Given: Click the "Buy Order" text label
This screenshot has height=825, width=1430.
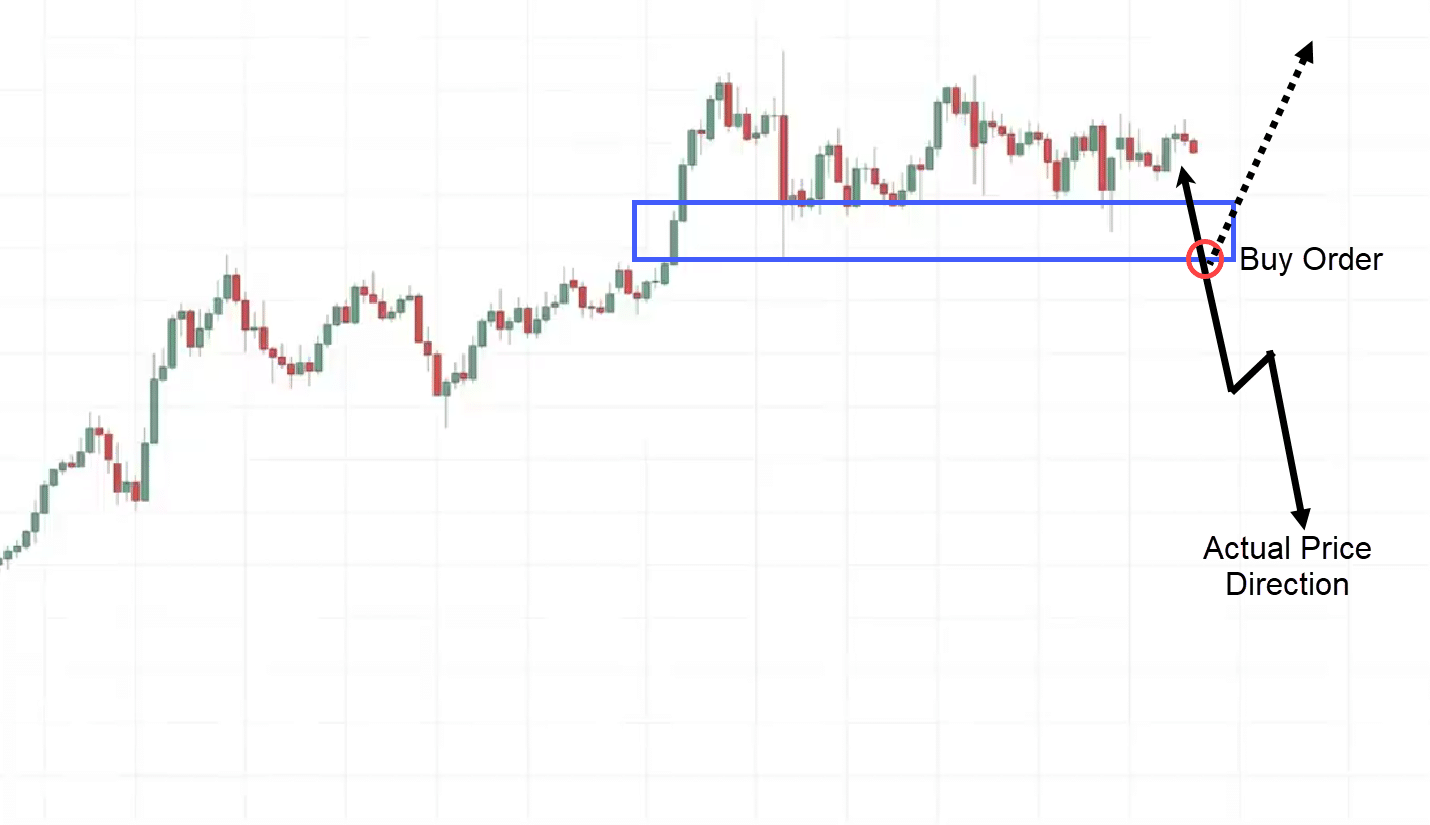Looking at the screenshot, I should 1311,260.
